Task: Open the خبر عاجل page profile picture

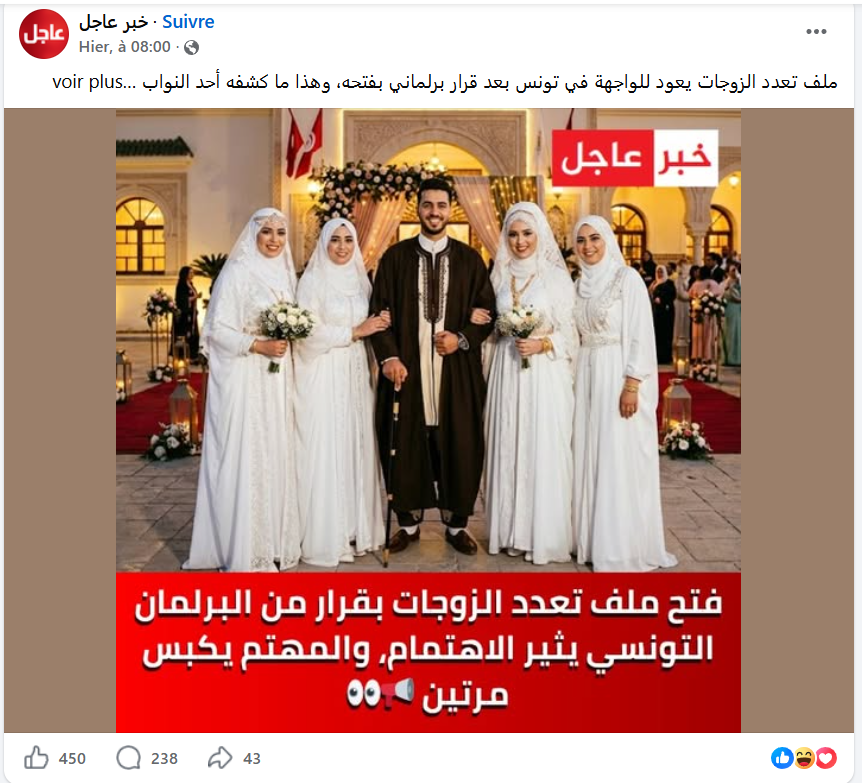Action: 44,34
